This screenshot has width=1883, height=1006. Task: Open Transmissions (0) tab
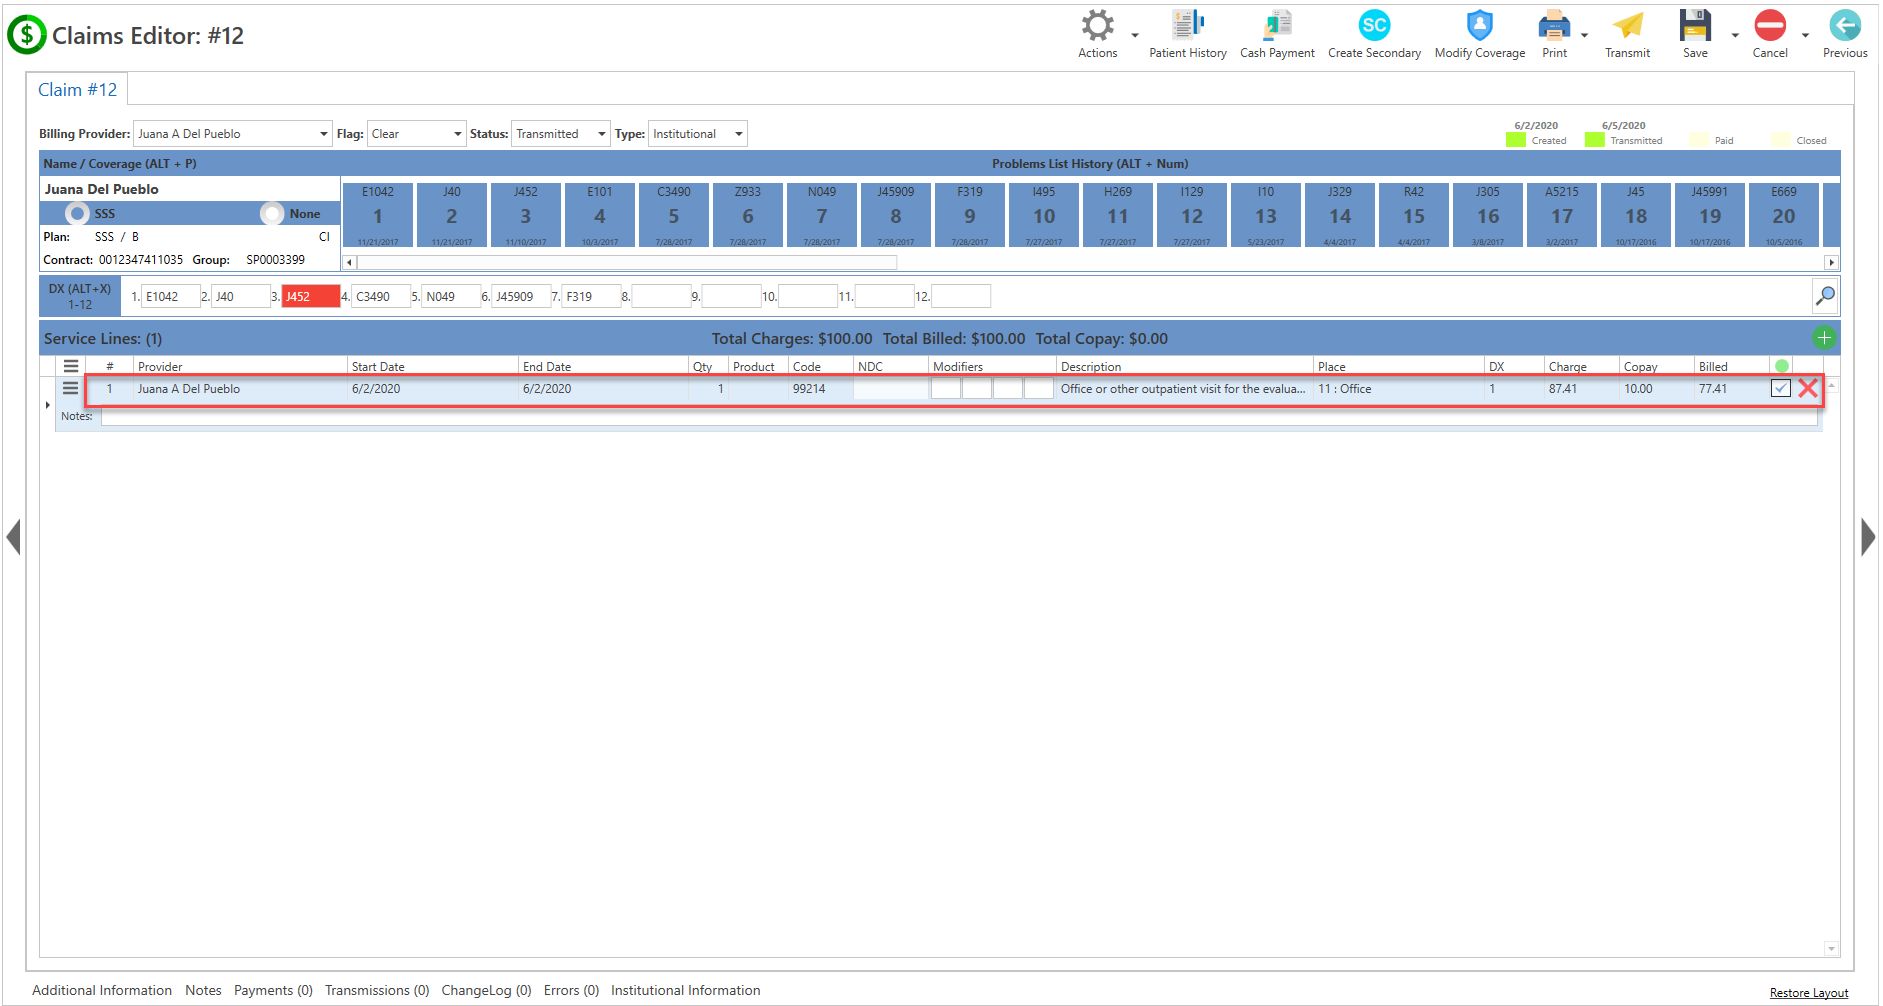click(377, 990)
